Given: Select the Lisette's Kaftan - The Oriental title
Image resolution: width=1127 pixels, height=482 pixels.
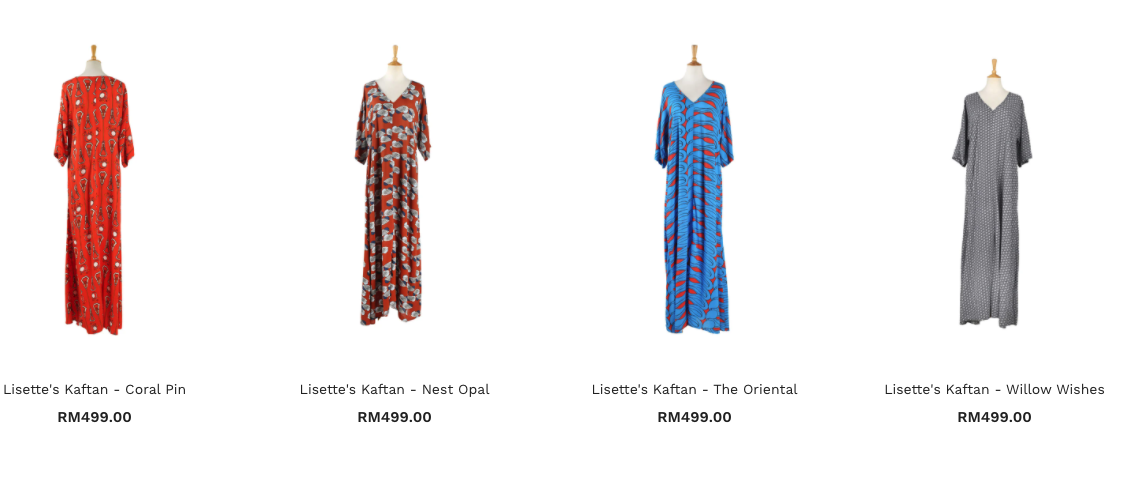Looking at the screenshot, I should (694, 389).
